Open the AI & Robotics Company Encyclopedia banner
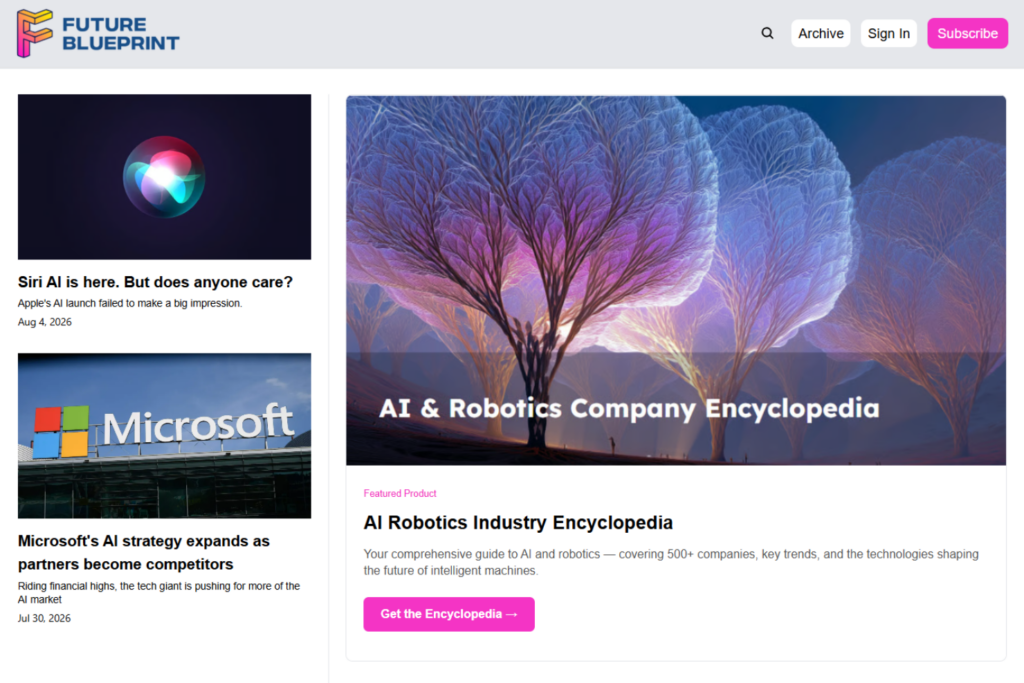The height and width of the screenshot is (683, 1024). pyautogui.click(x=676, y=280)
